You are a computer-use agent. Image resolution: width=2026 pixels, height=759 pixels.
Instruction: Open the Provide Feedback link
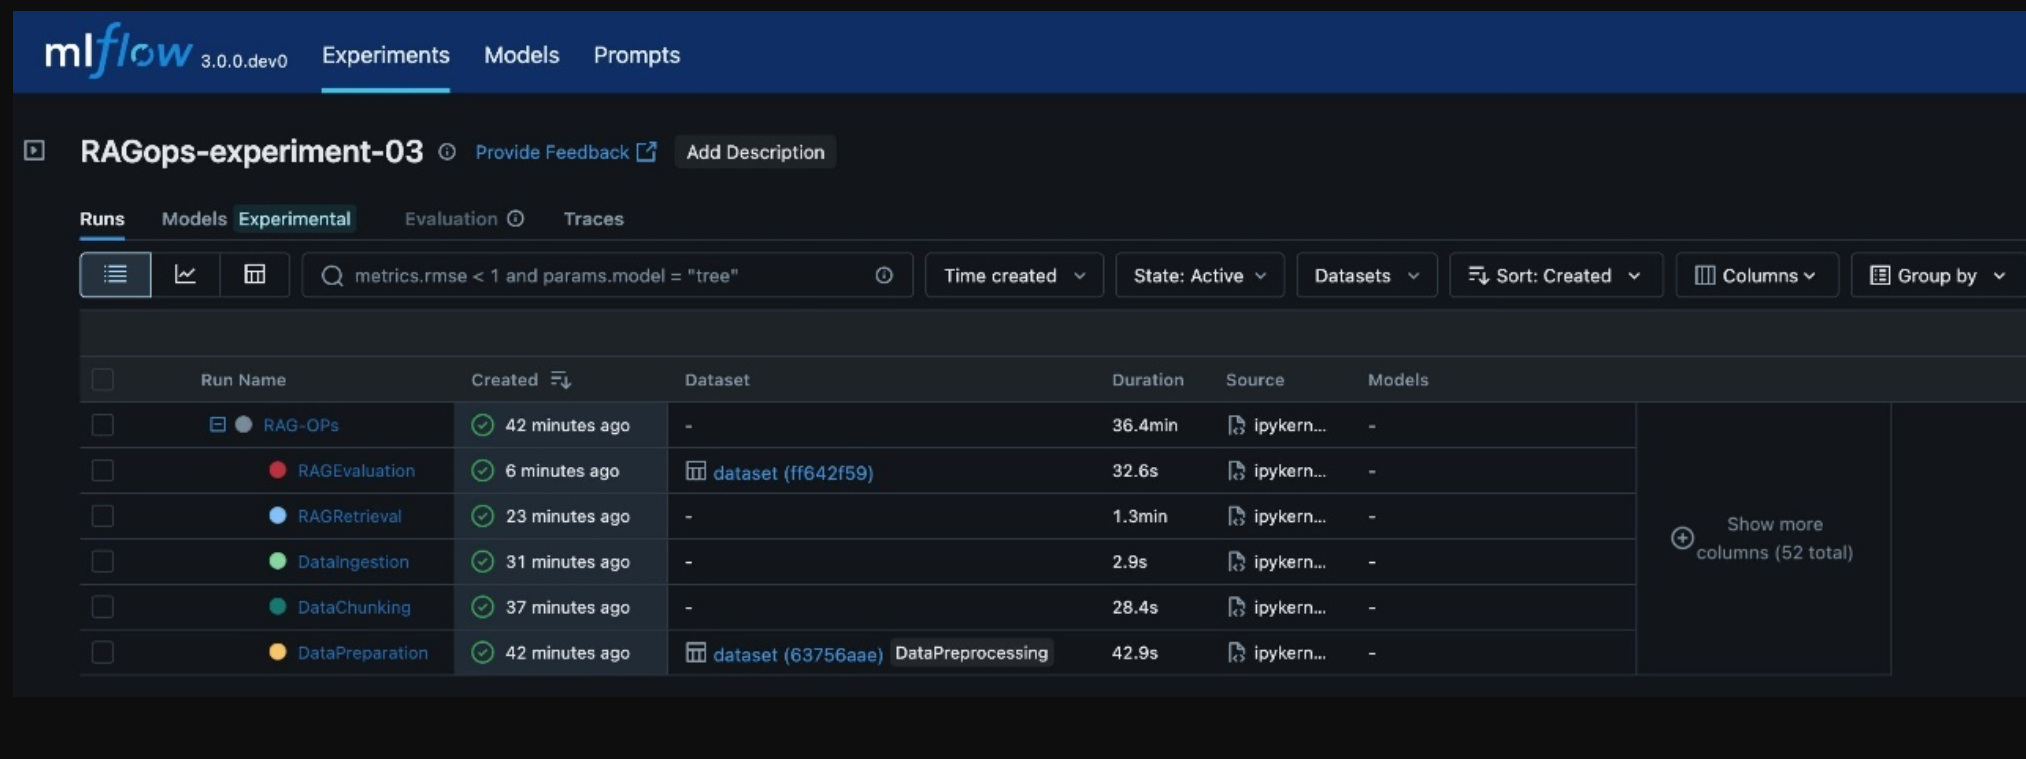[565, 152]
